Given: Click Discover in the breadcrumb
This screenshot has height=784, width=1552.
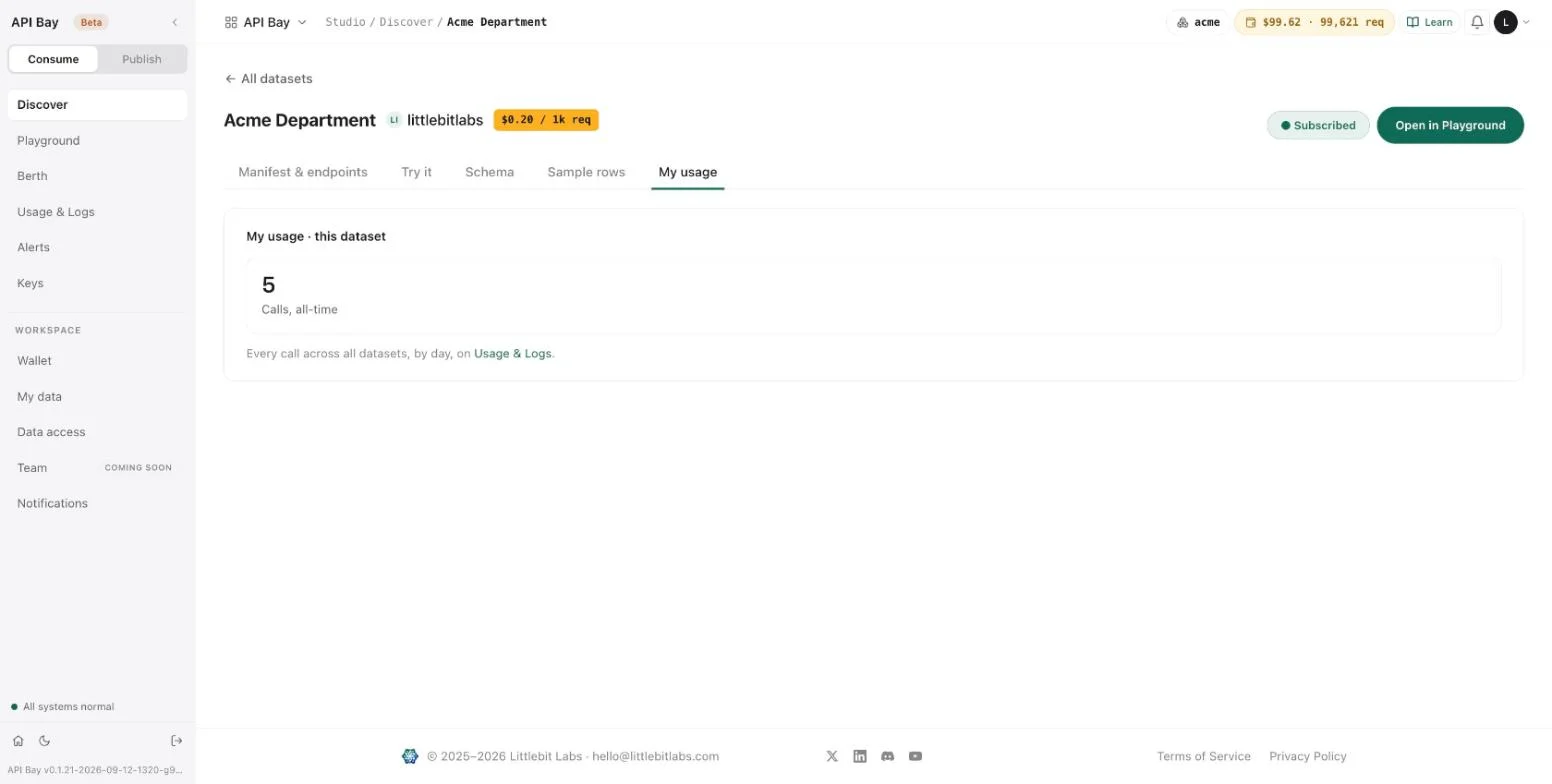Looking at the screenshot, I should click(x=406, y=22).
